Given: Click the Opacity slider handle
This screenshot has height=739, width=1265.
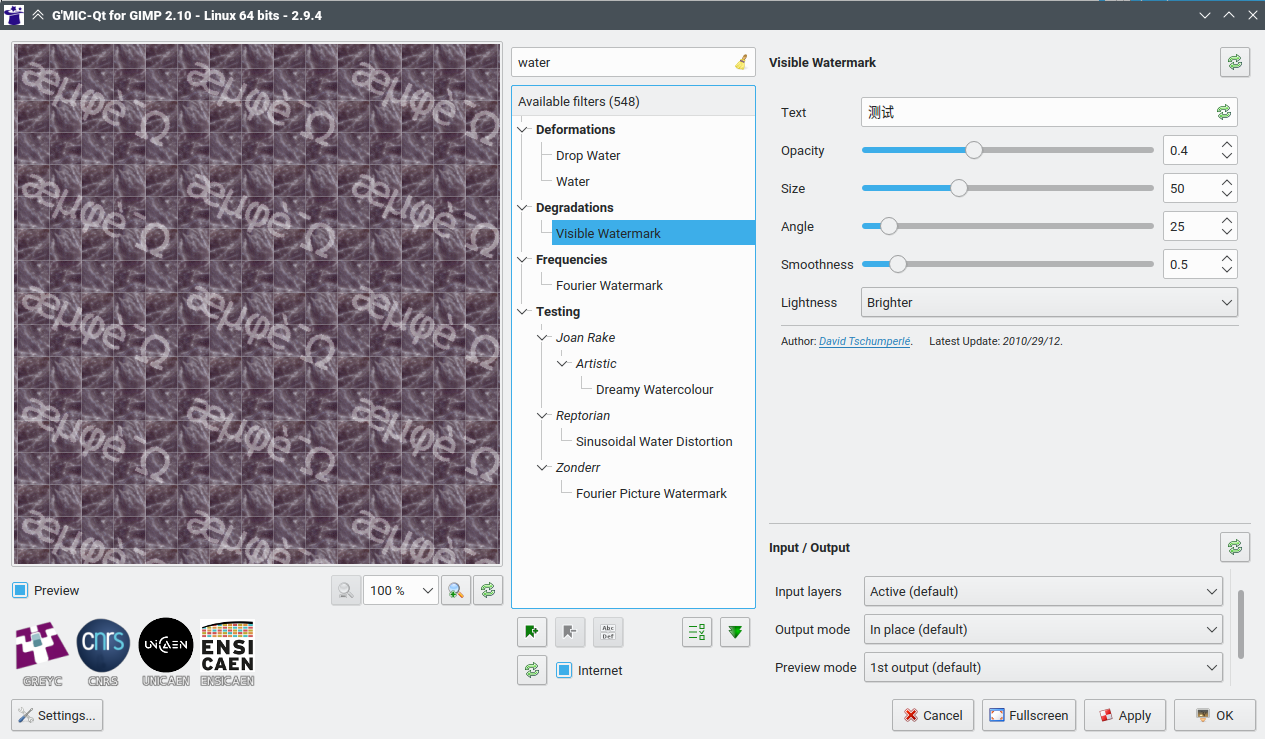Looking at the screenshot, I should [974, 150].
